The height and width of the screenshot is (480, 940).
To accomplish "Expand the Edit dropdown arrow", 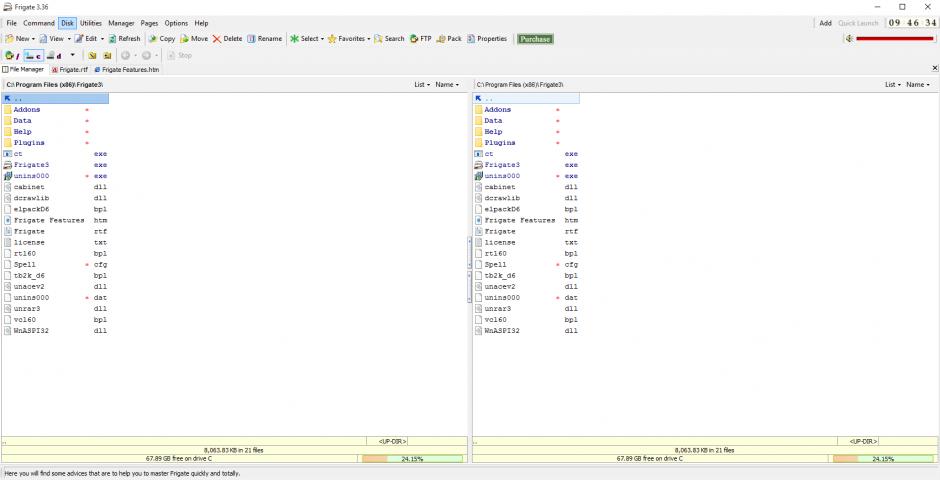I will (102, 39).
